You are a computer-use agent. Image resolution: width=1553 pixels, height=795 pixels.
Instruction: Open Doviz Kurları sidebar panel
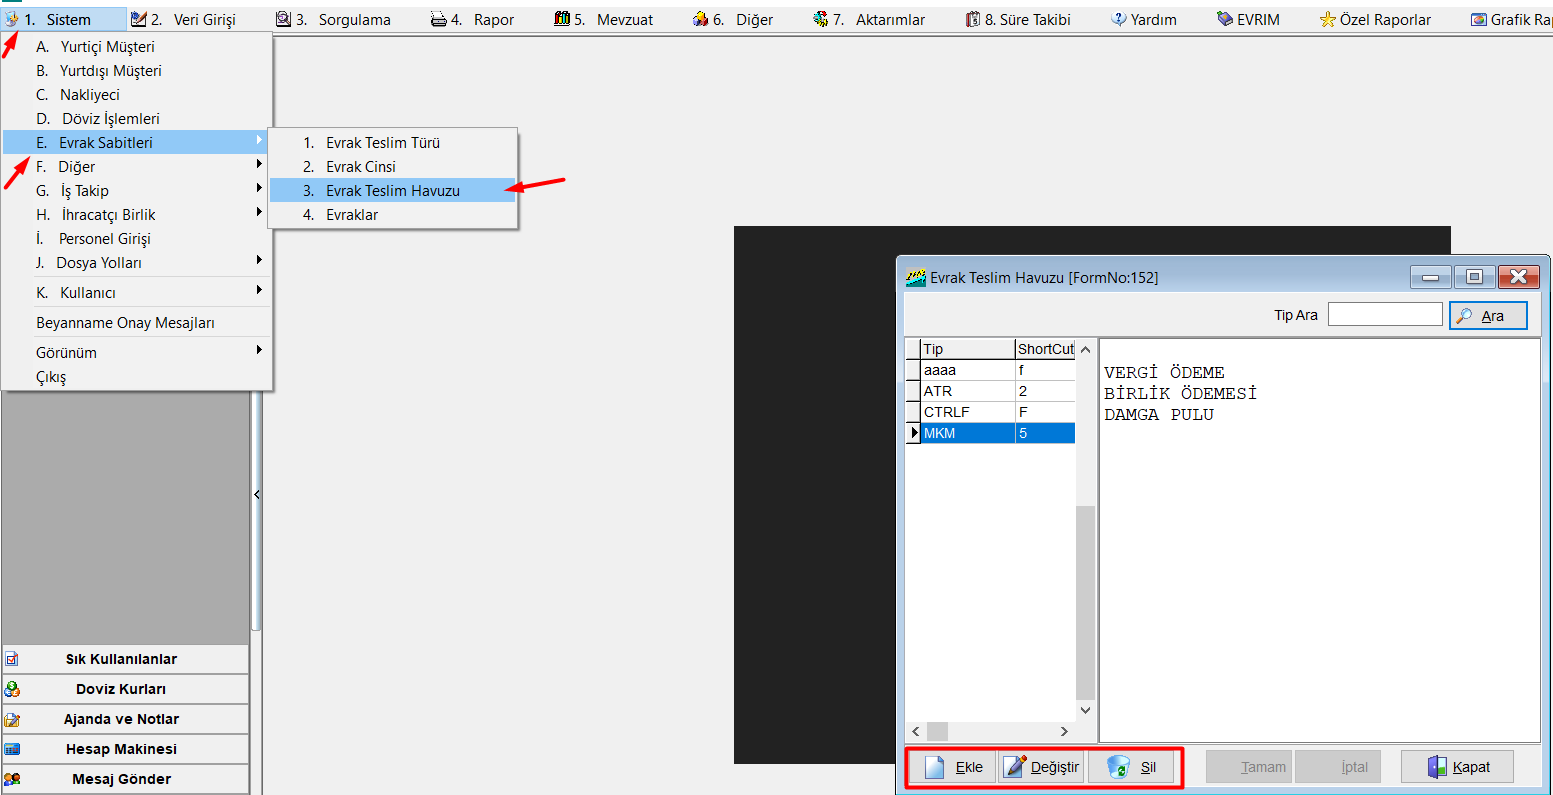click(x=124, y=689)
